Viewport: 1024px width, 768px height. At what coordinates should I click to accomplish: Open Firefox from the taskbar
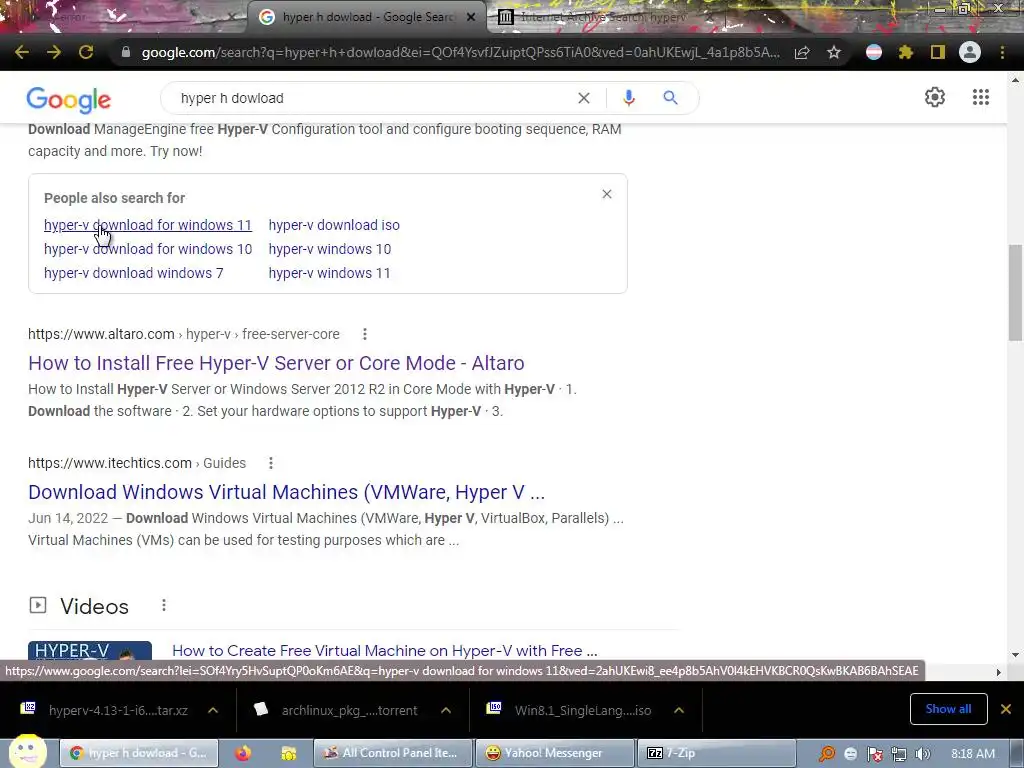click(243, 753)
